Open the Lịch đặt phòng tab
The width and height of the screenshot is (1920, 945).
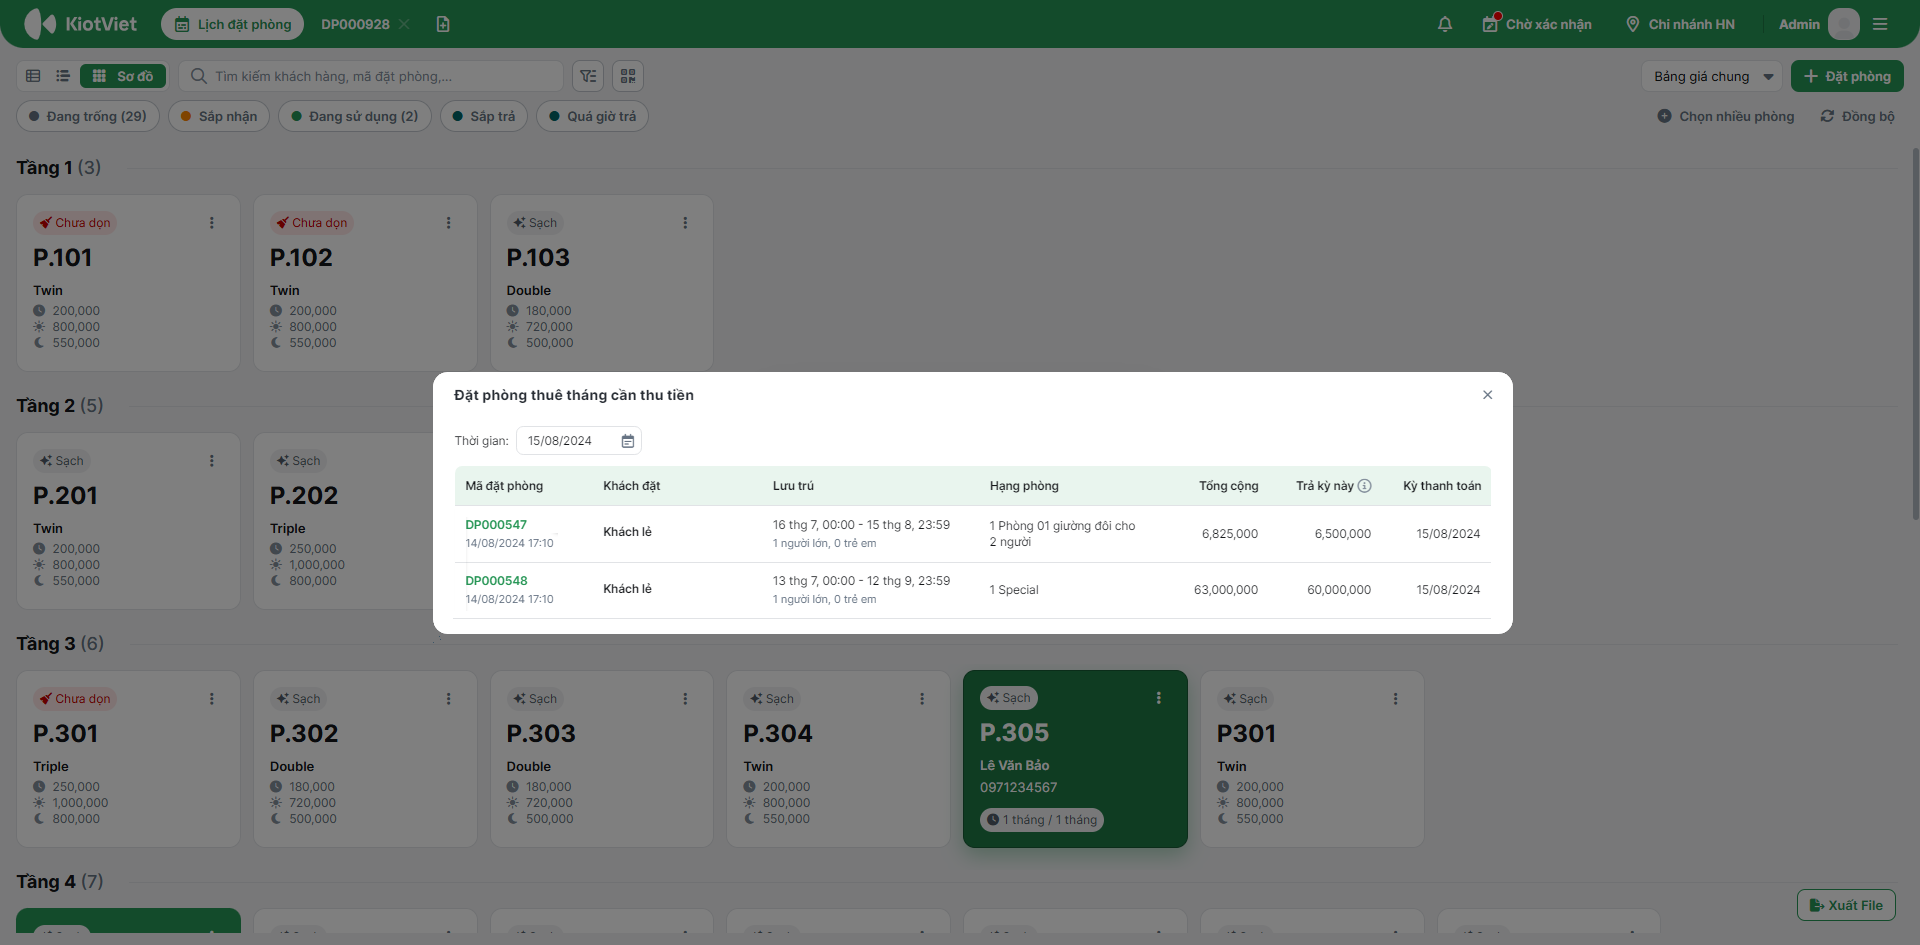coord(233,24)
